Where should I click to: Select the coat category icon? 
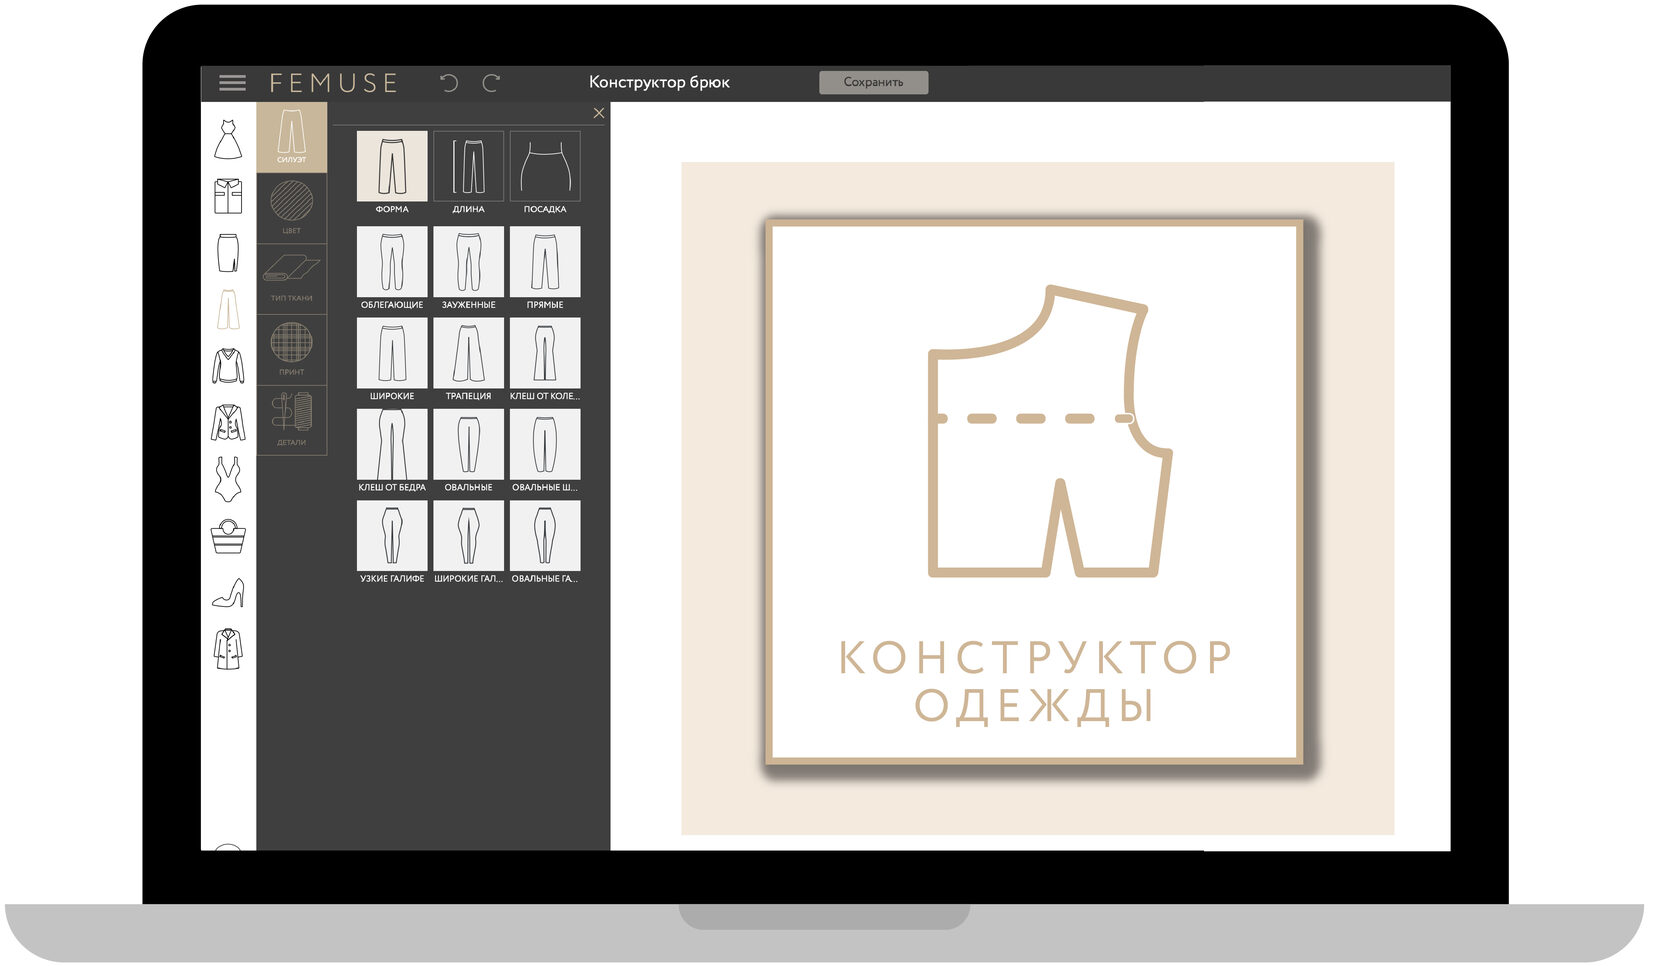[x=228, y=649]
